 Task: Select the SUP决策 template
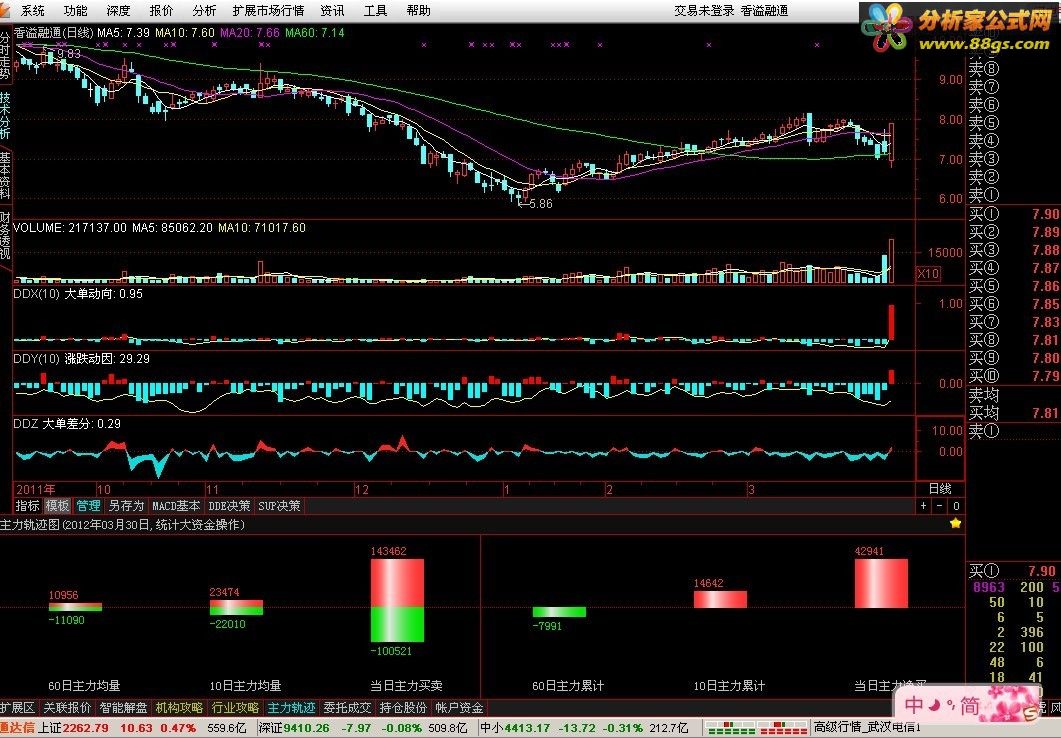coord(279,505)
